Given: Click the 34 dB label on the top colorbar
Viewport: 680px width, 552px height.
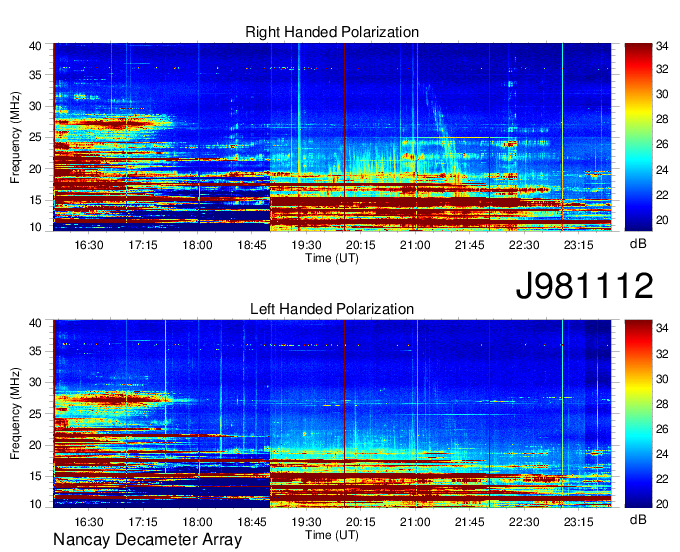Looking at the screenshot, I should click(x=662, y=46).
